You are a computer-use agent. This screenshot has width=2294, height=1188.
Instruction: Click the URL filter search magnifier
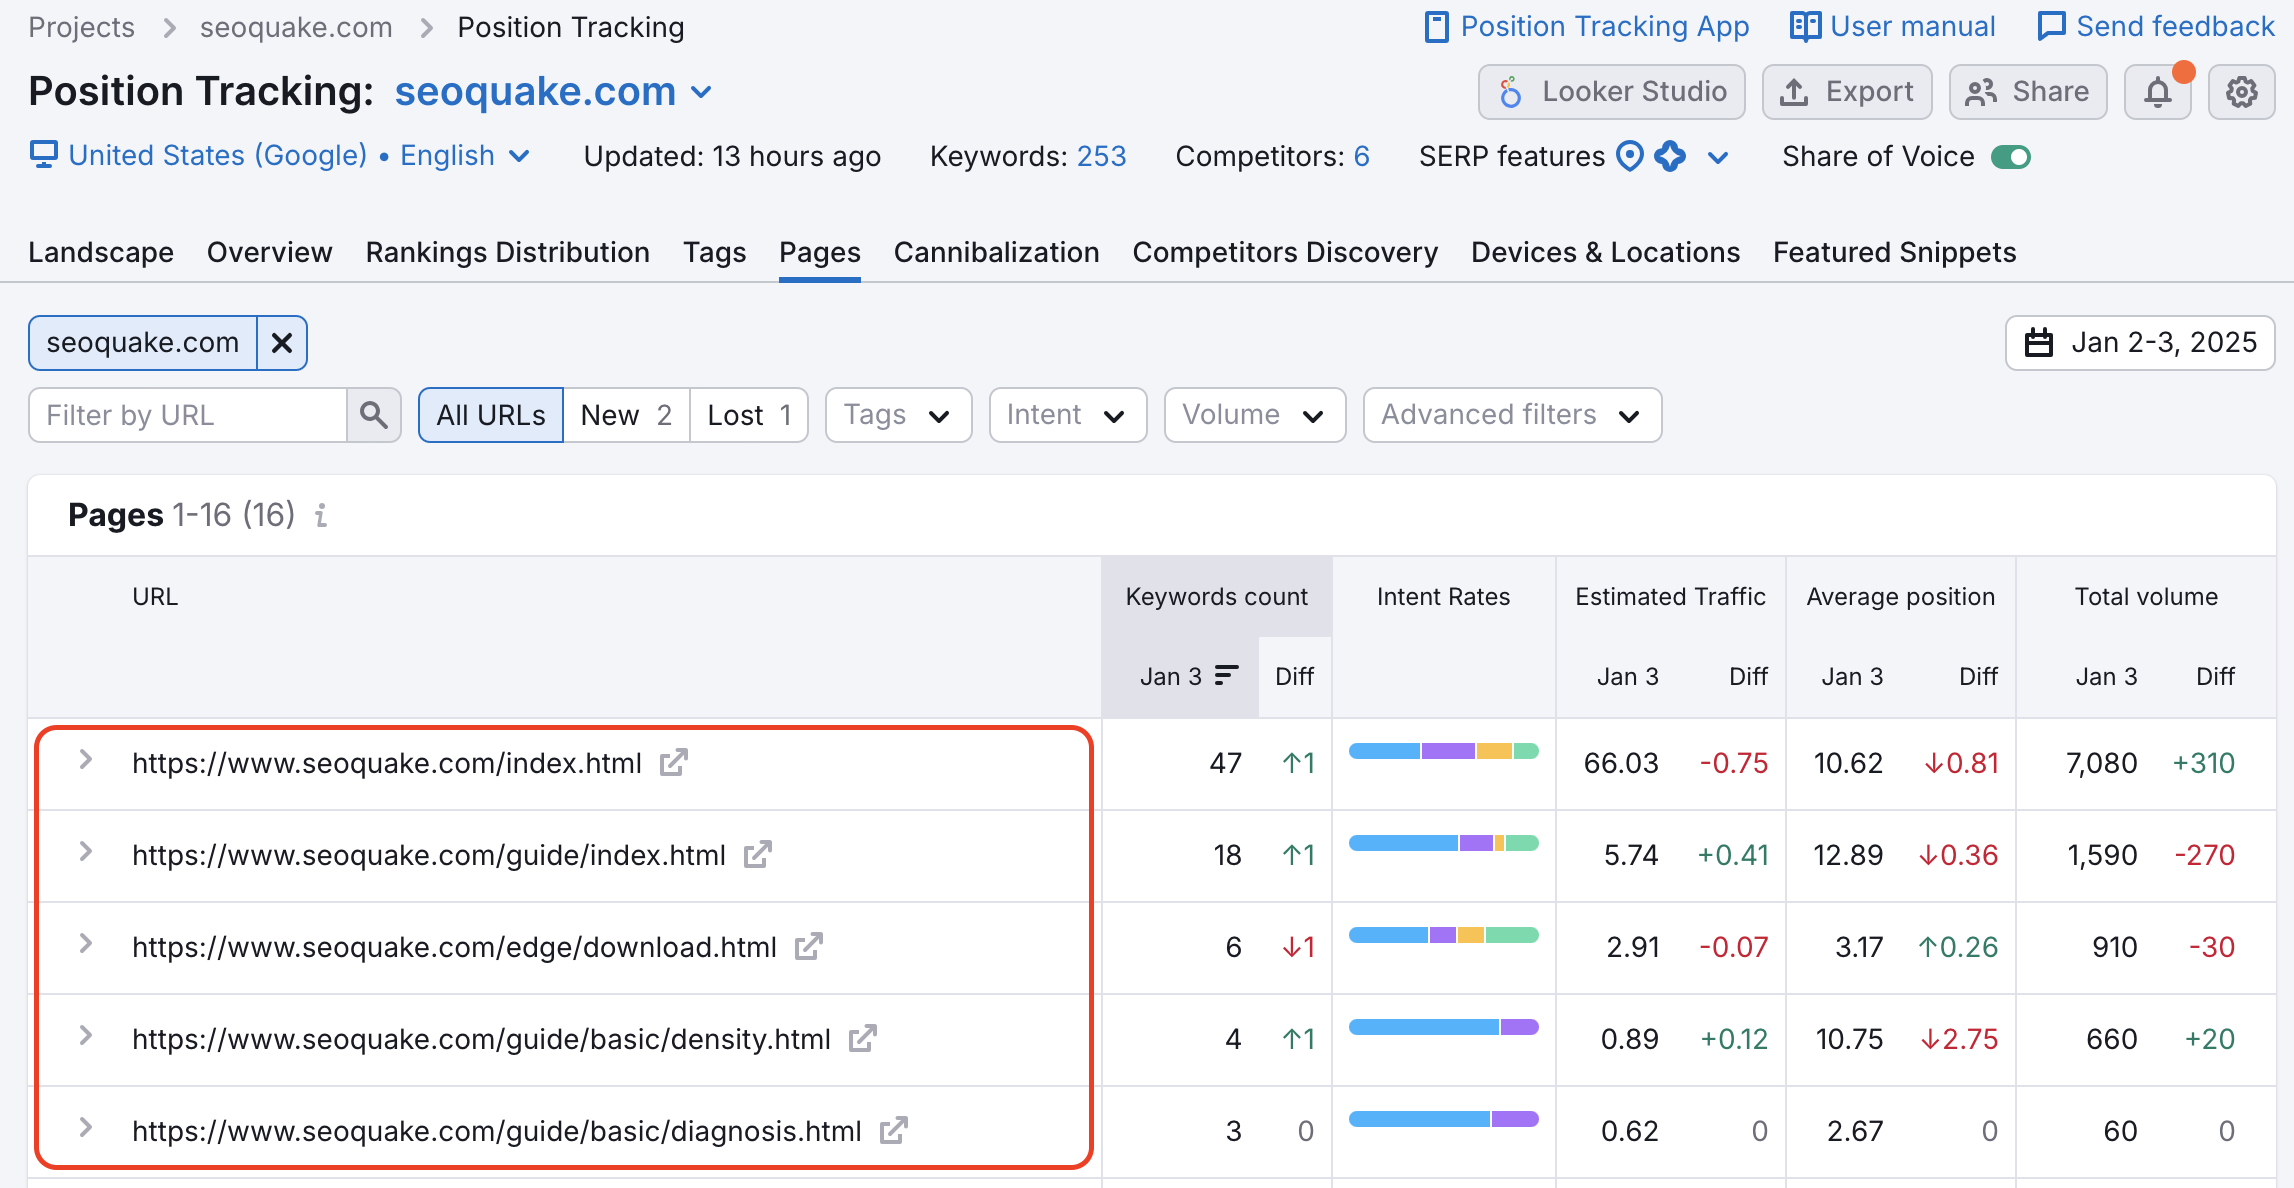pos(373,414)
